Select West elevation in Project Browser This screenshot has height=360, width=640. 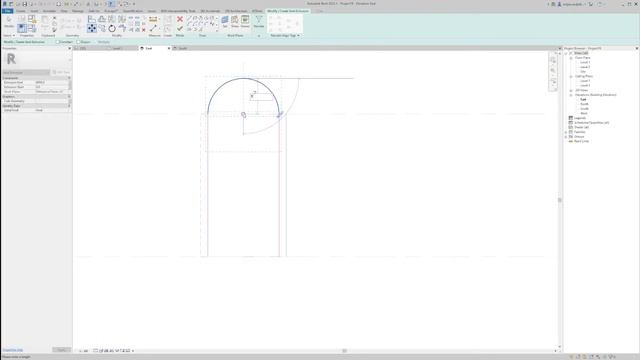[x=584, y=113]
